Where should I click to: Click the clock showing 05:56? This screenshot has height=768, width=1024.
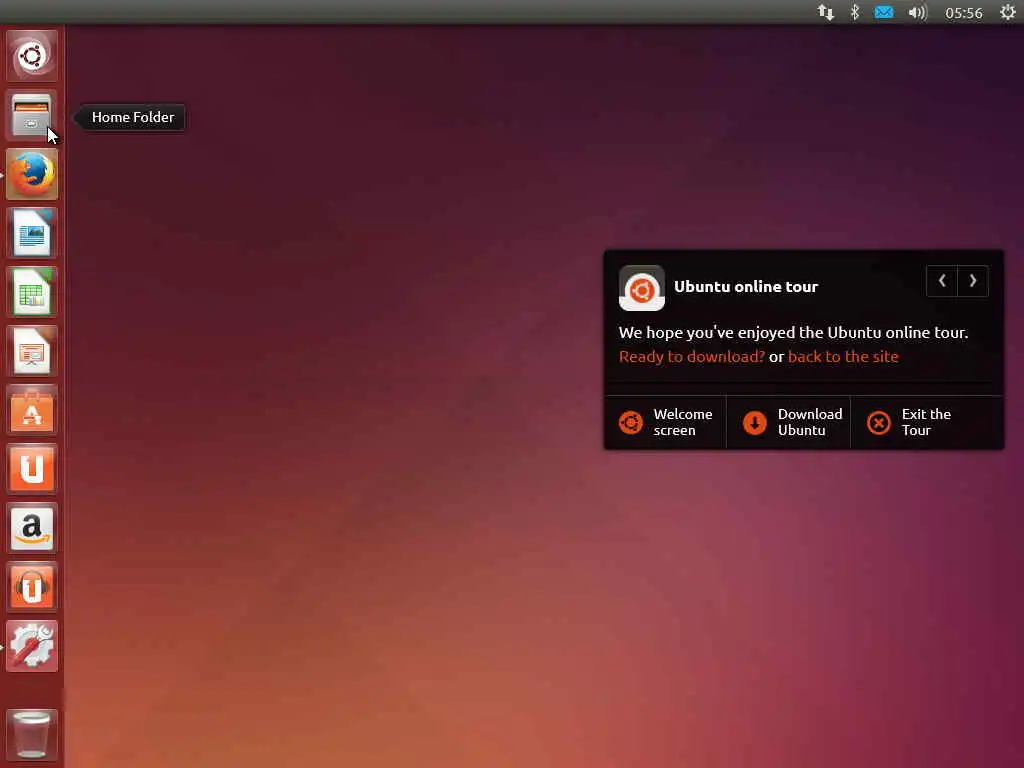pyautogui.click(x=964, y=13)
